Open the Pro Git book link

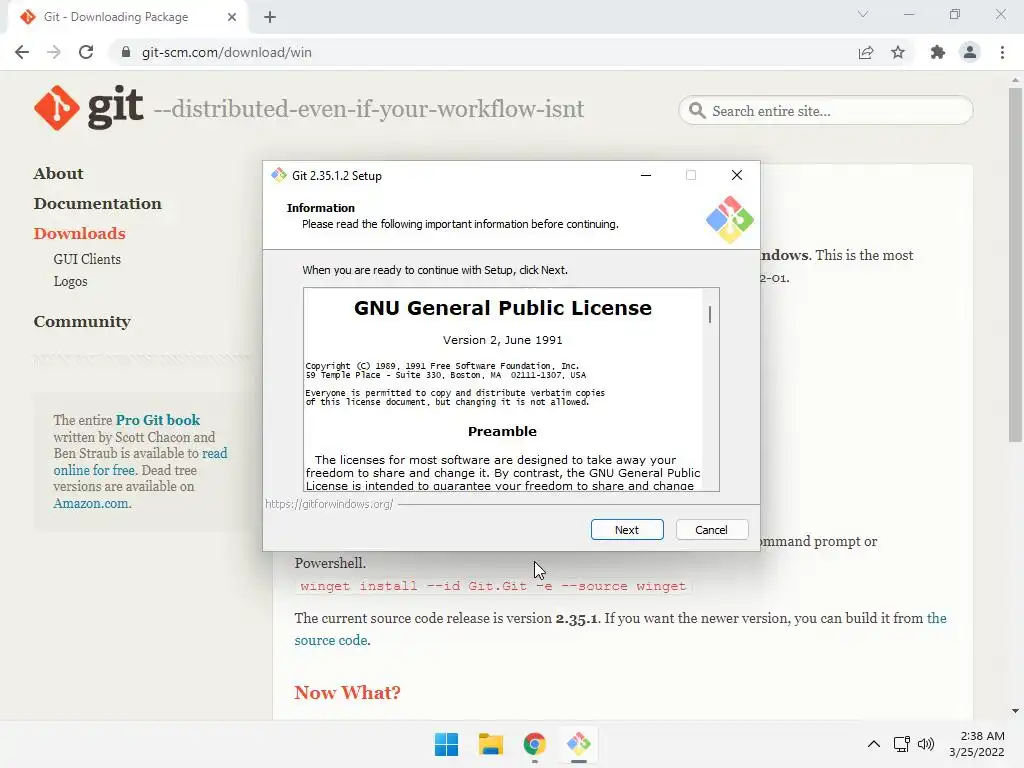158,420
